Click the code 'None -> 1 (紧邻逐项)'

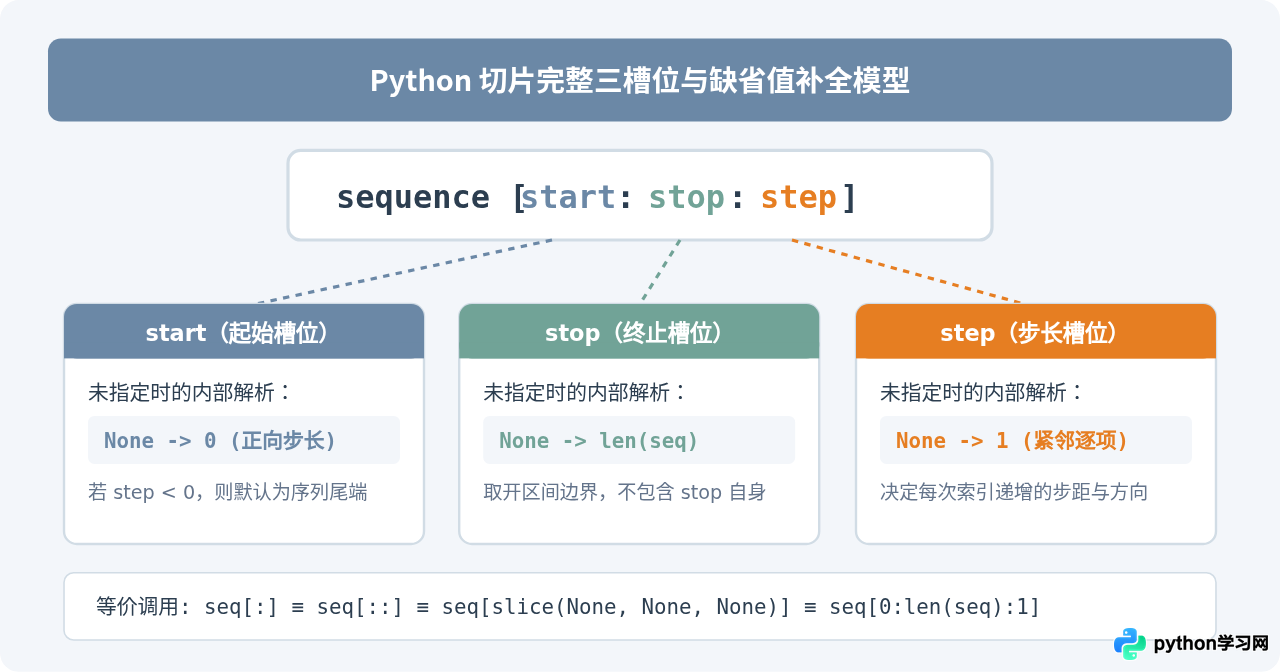(1012, 440)
